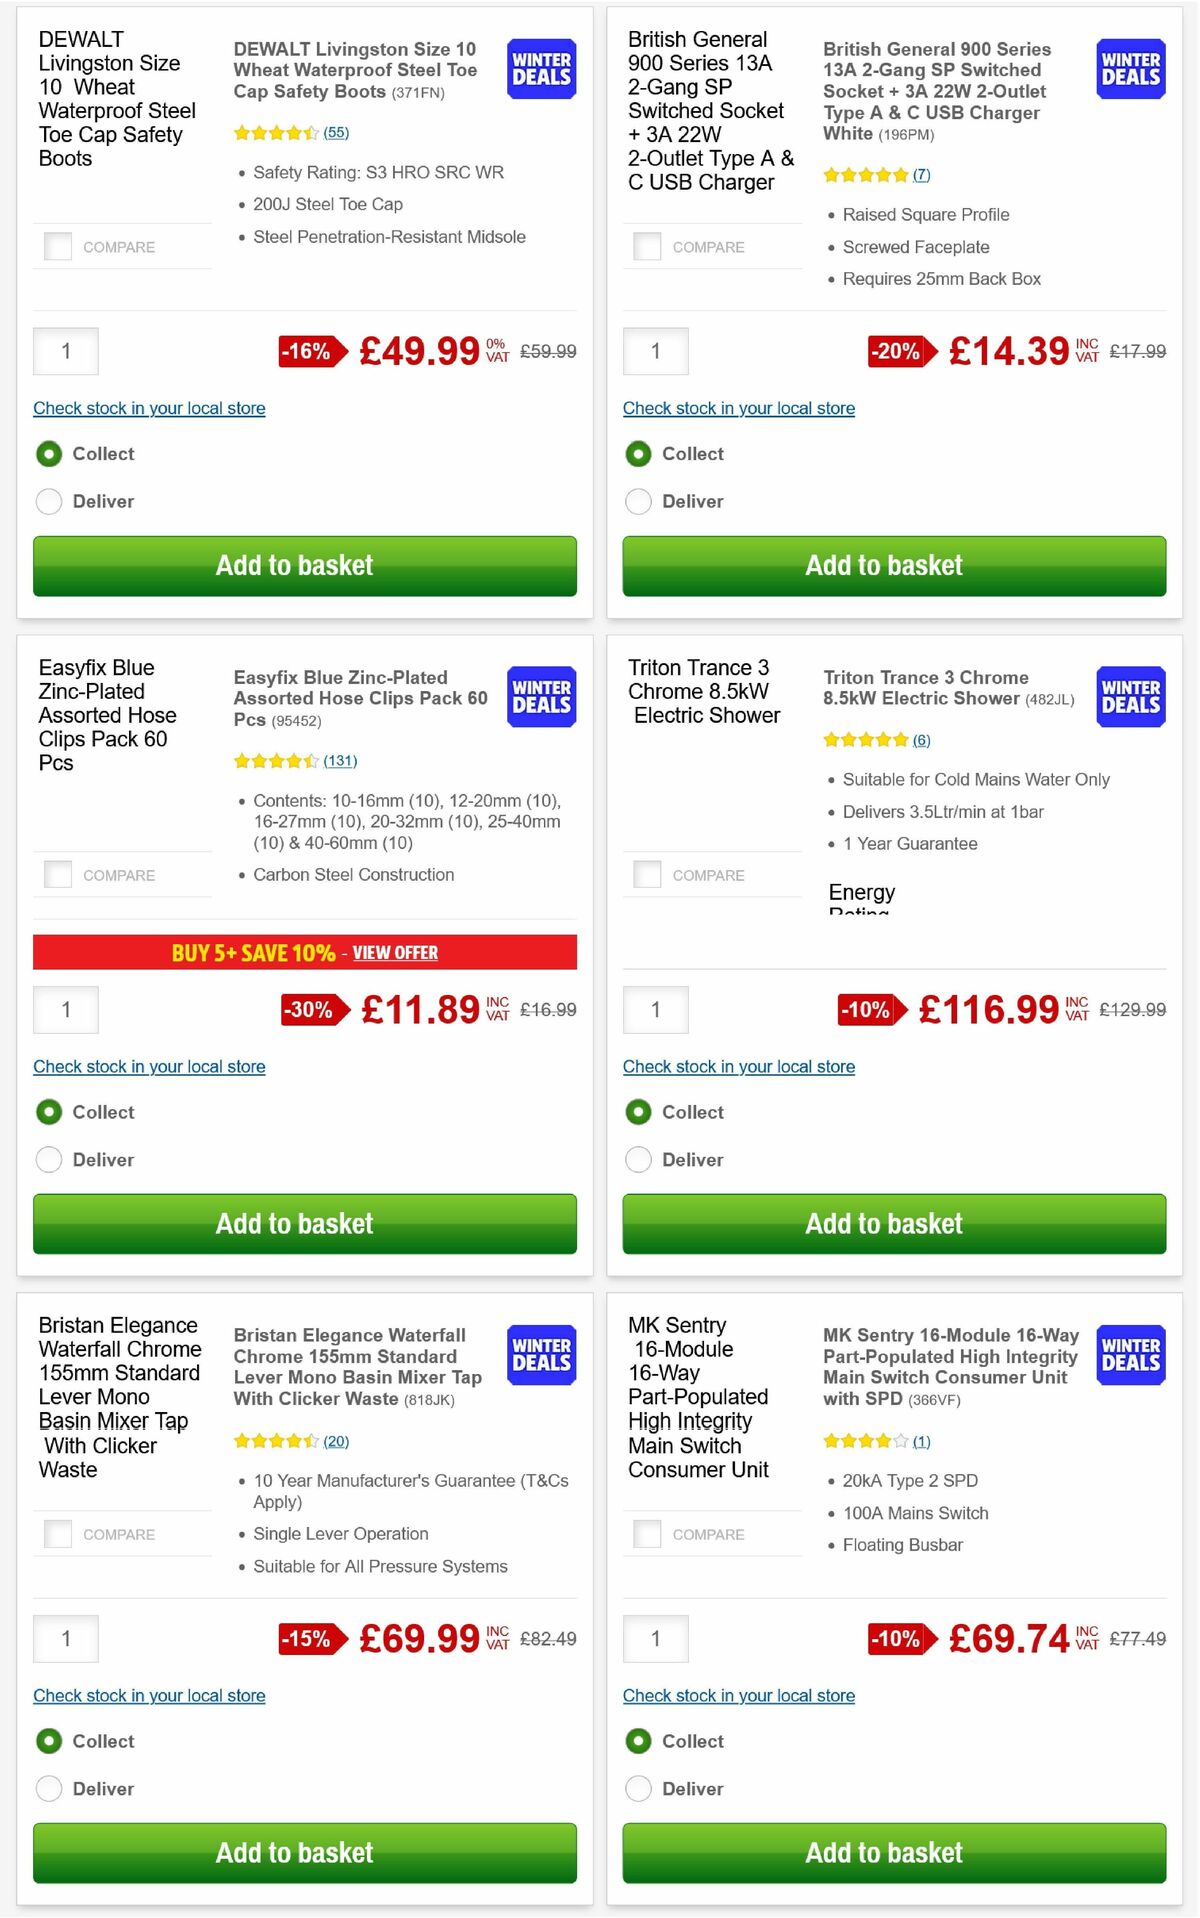Click VIEW OFFER on the Easyfix deal banner
This screenshot has height=1918, width=1200.
coord(395,953)
